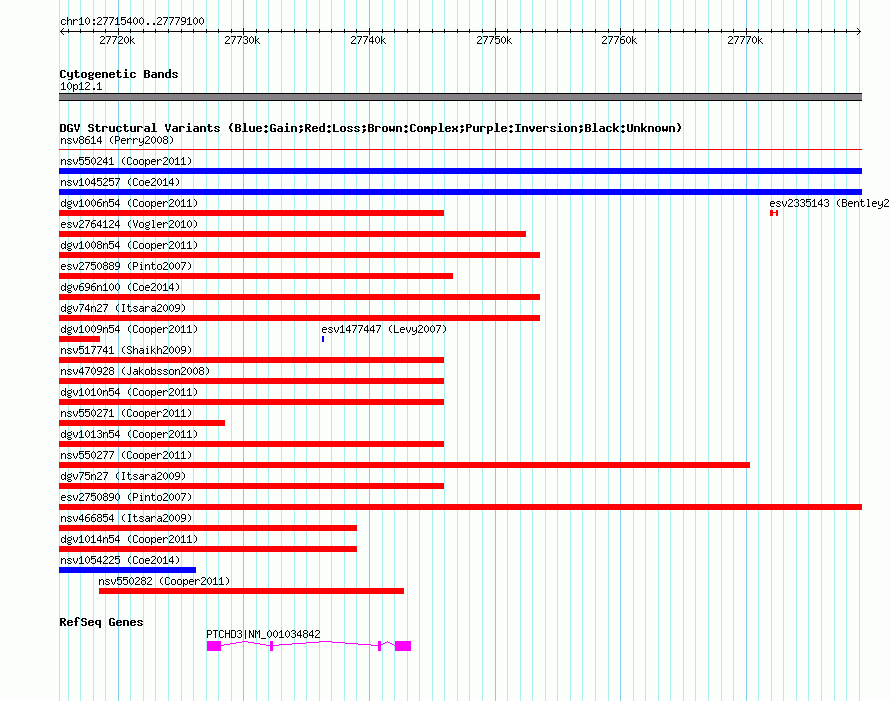
Task: Select the dgv1010n54 (Cooper2011) label
Action: 129,392
